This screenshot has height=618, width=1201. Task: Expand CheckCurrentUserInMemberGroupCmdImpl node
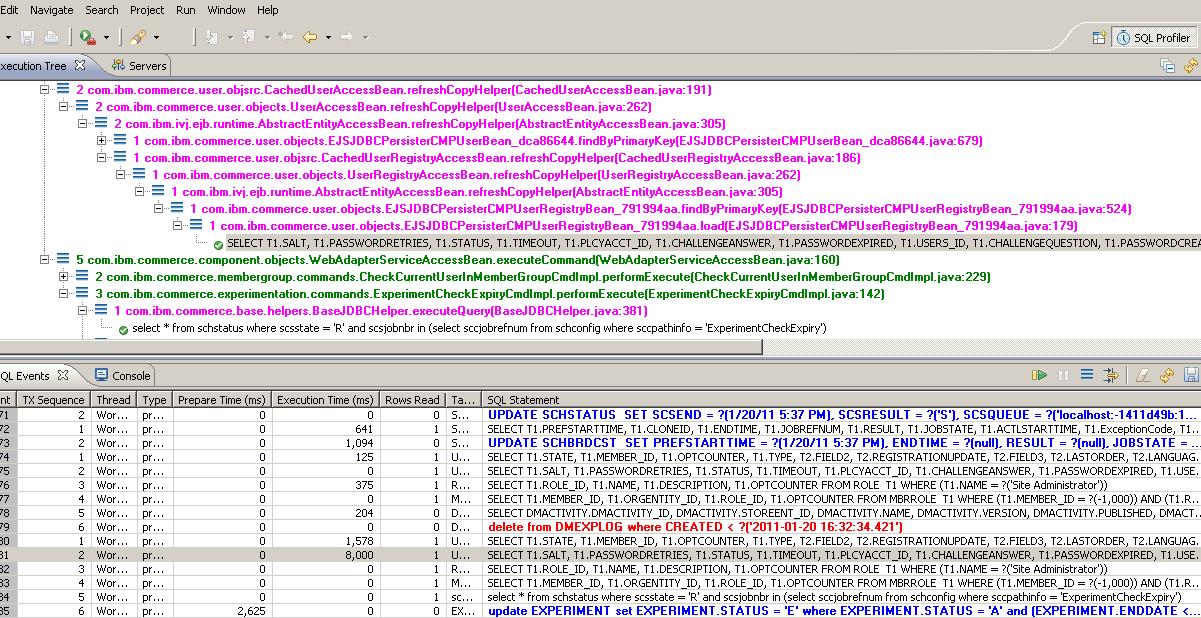pos(64,277)
